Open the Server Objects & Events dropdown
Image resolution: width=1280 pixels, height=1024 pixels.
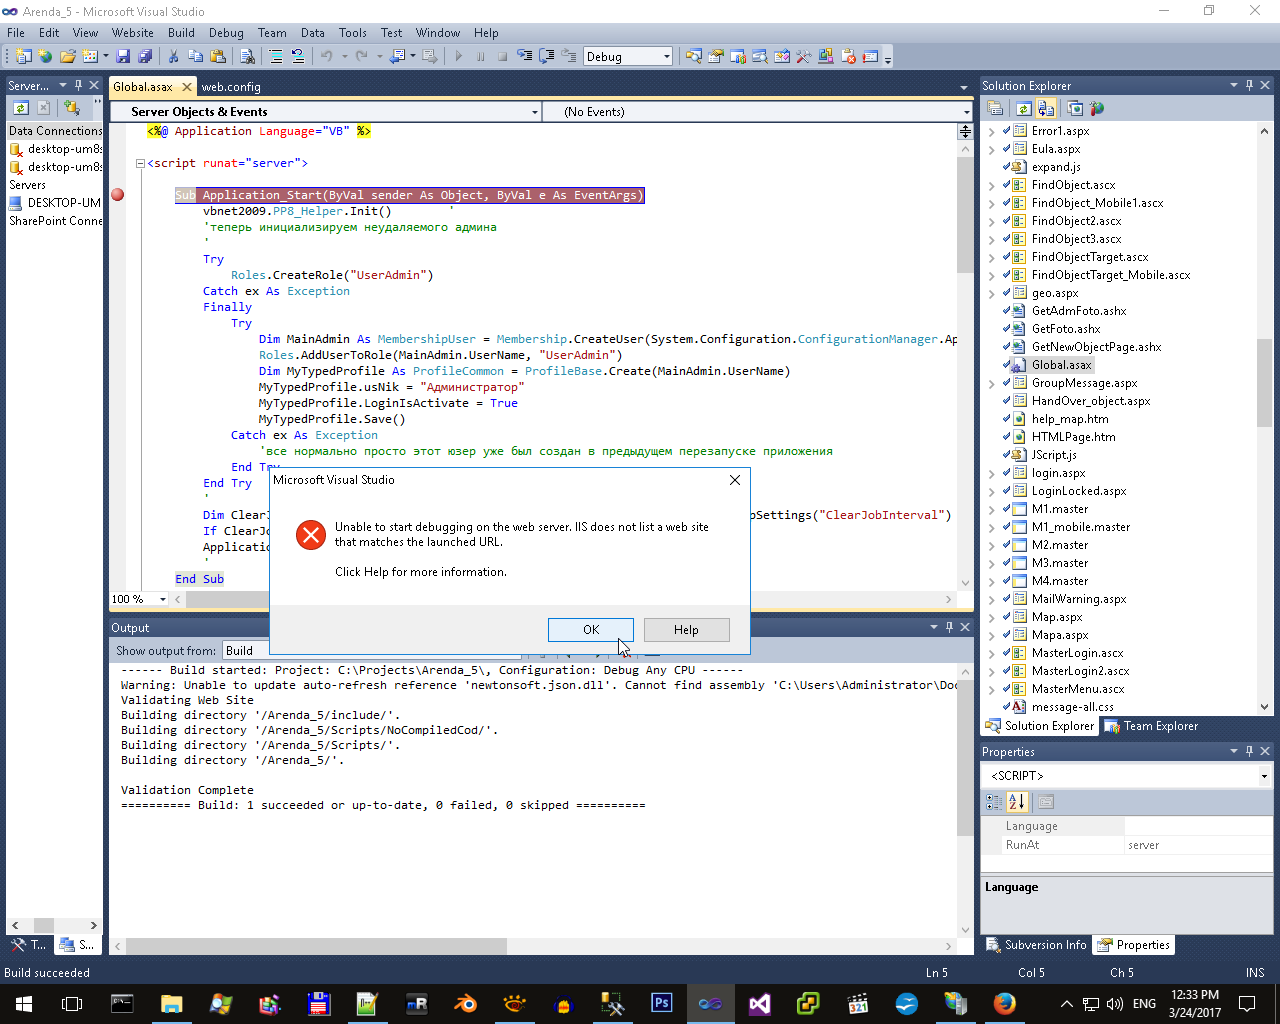pyautogui.click(x=535, y=112)
